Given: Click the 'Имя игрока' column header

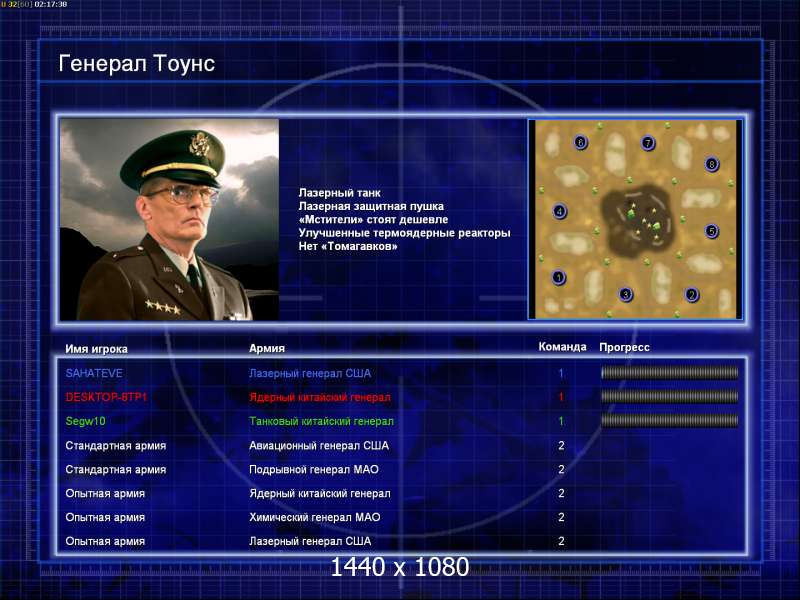Looking at the screenshot, I should tap(96, 349).
